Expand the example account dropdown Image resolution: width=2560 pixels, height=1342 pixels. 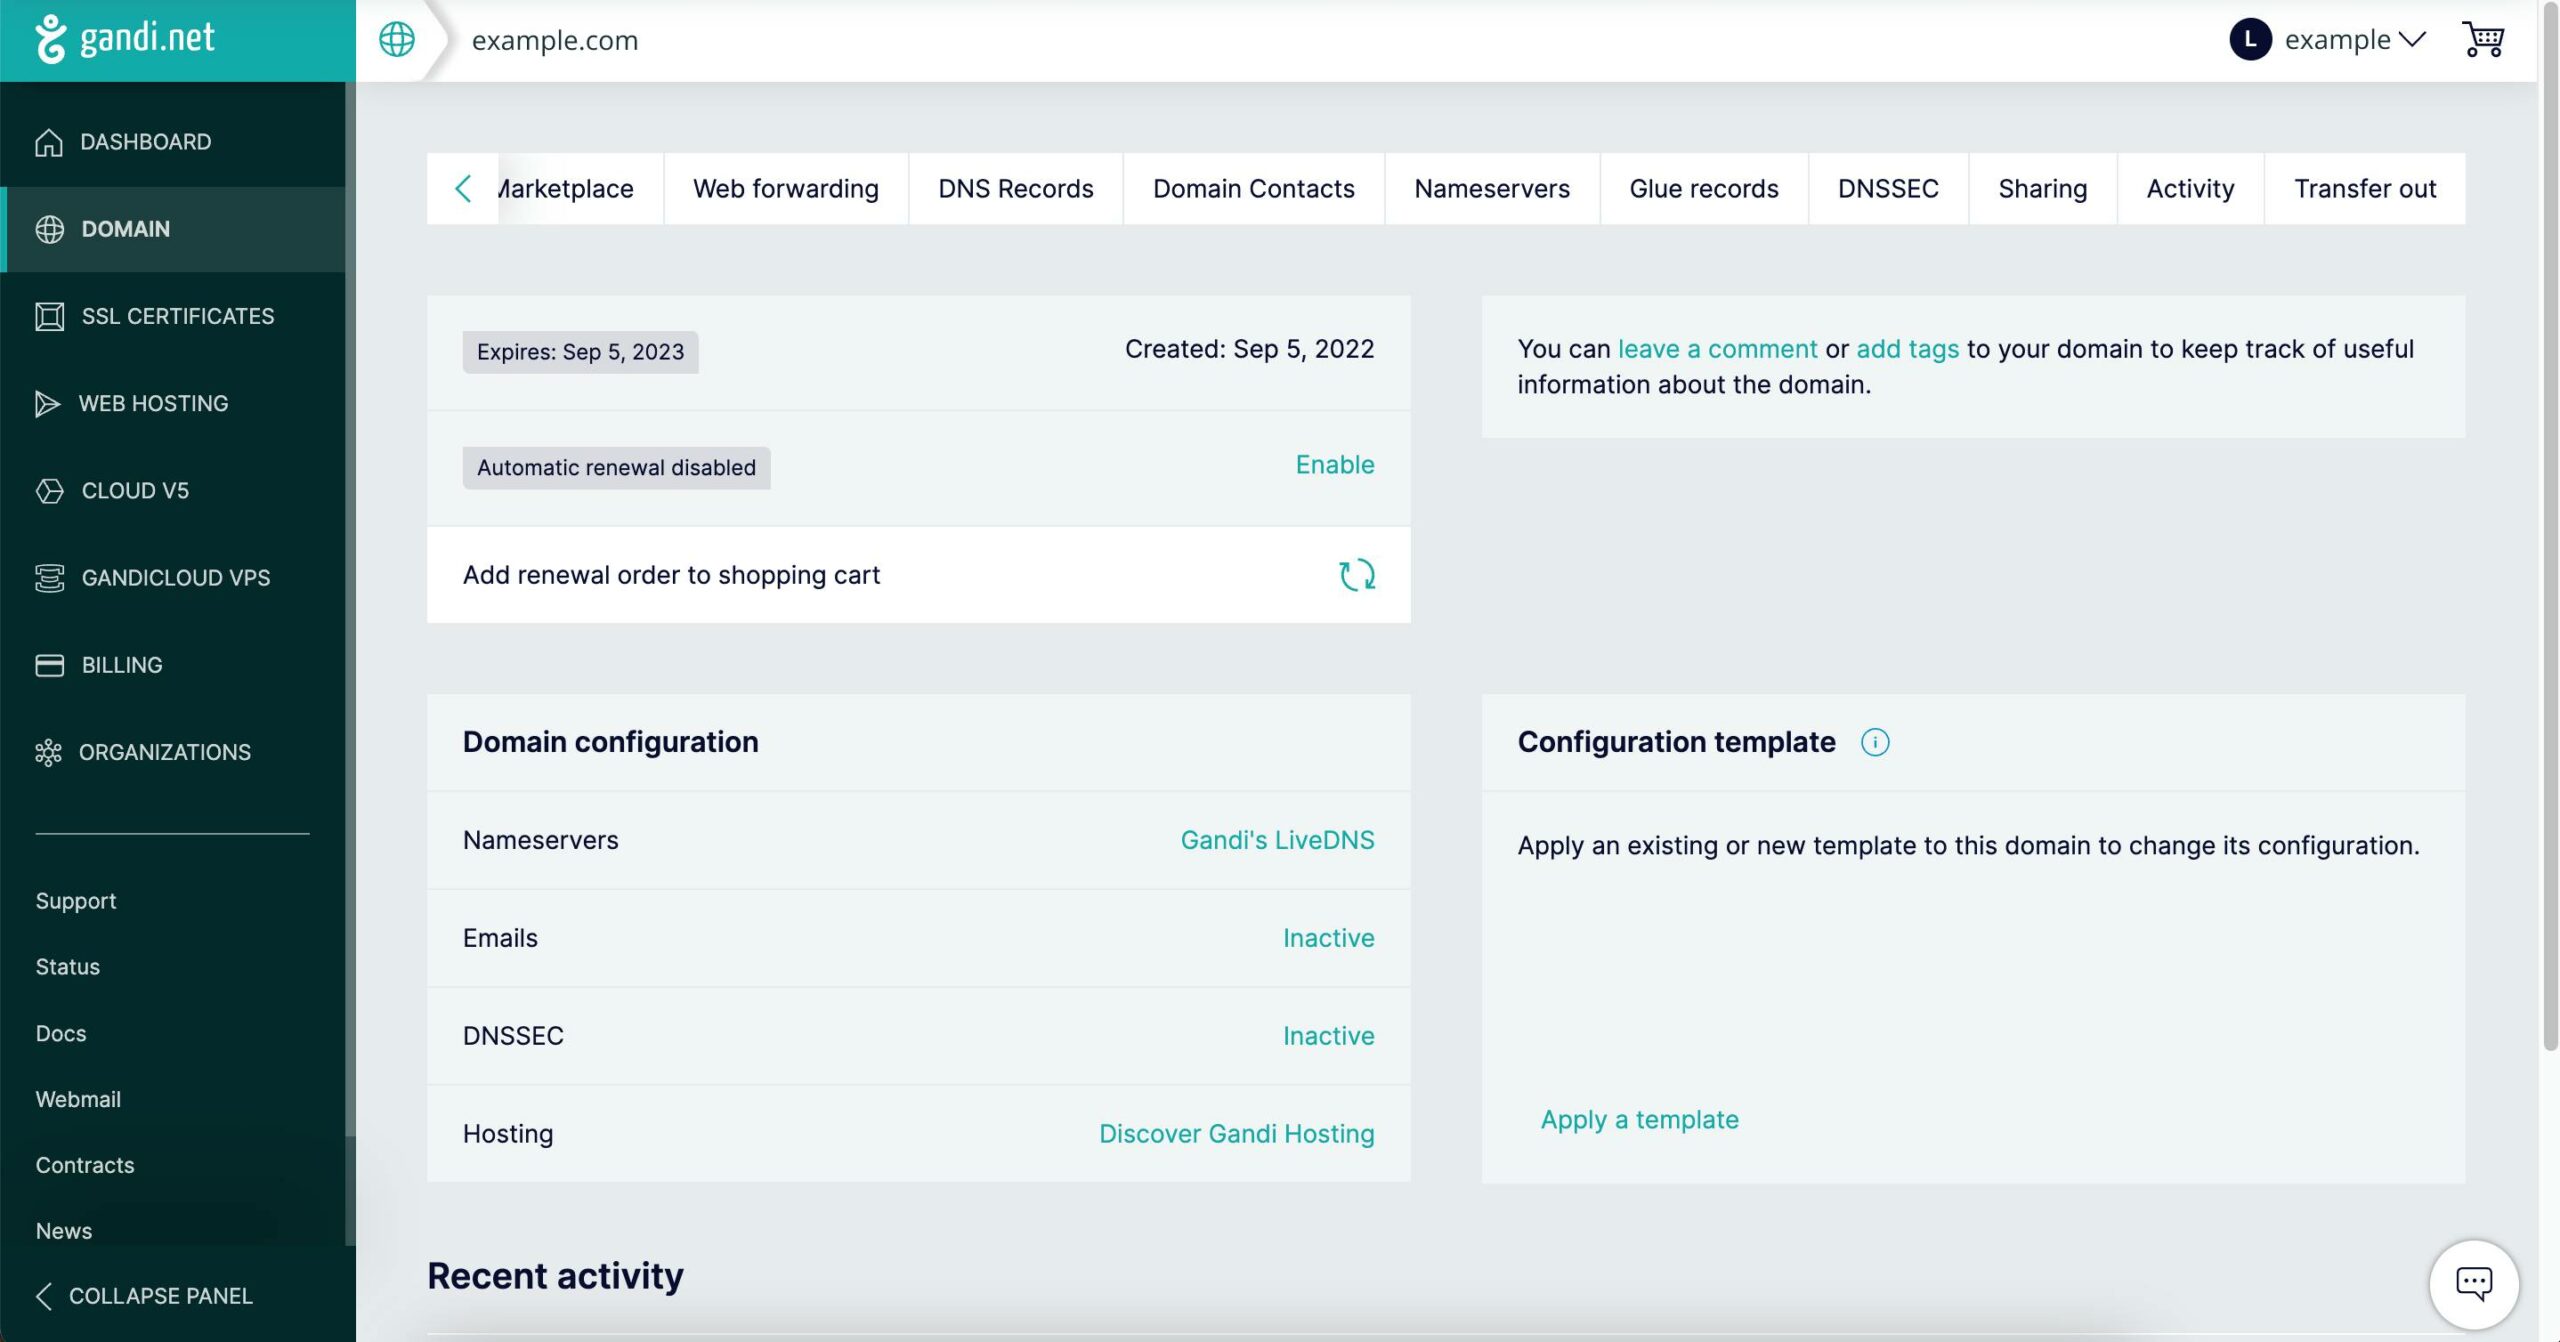pyautogui.click(x=2355, y=39)
